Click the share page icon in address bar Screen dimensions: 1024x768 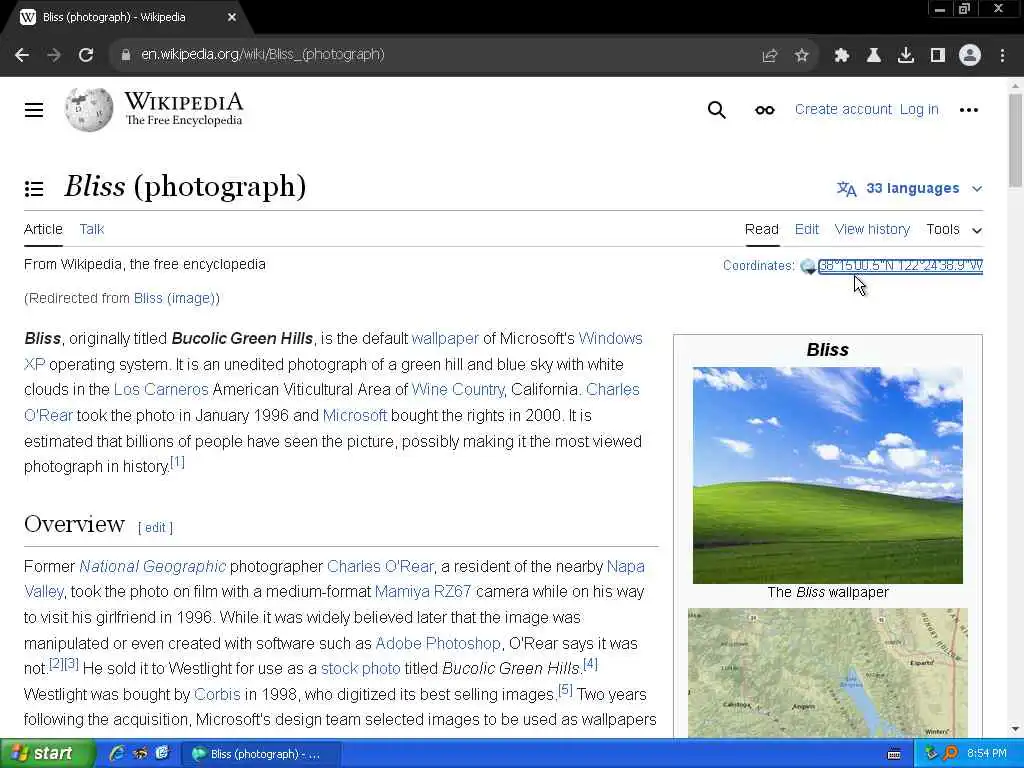[x=770, y=56]
